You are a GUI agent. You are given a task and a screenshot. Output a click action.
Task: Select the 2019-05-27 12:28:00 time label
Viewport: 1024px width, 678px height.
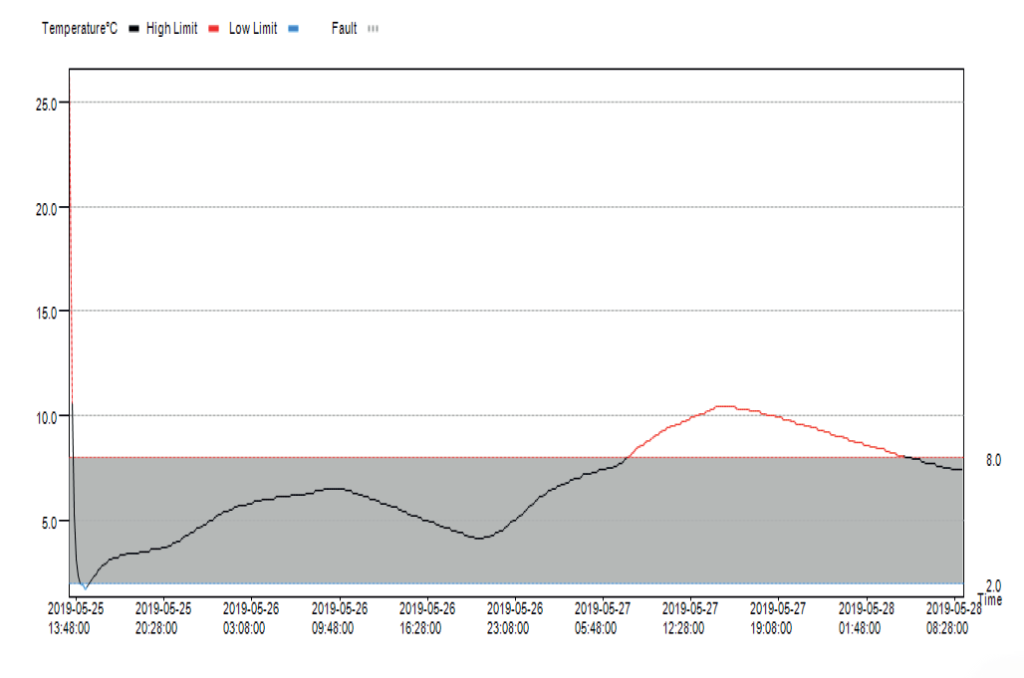[x=690, y=618]
